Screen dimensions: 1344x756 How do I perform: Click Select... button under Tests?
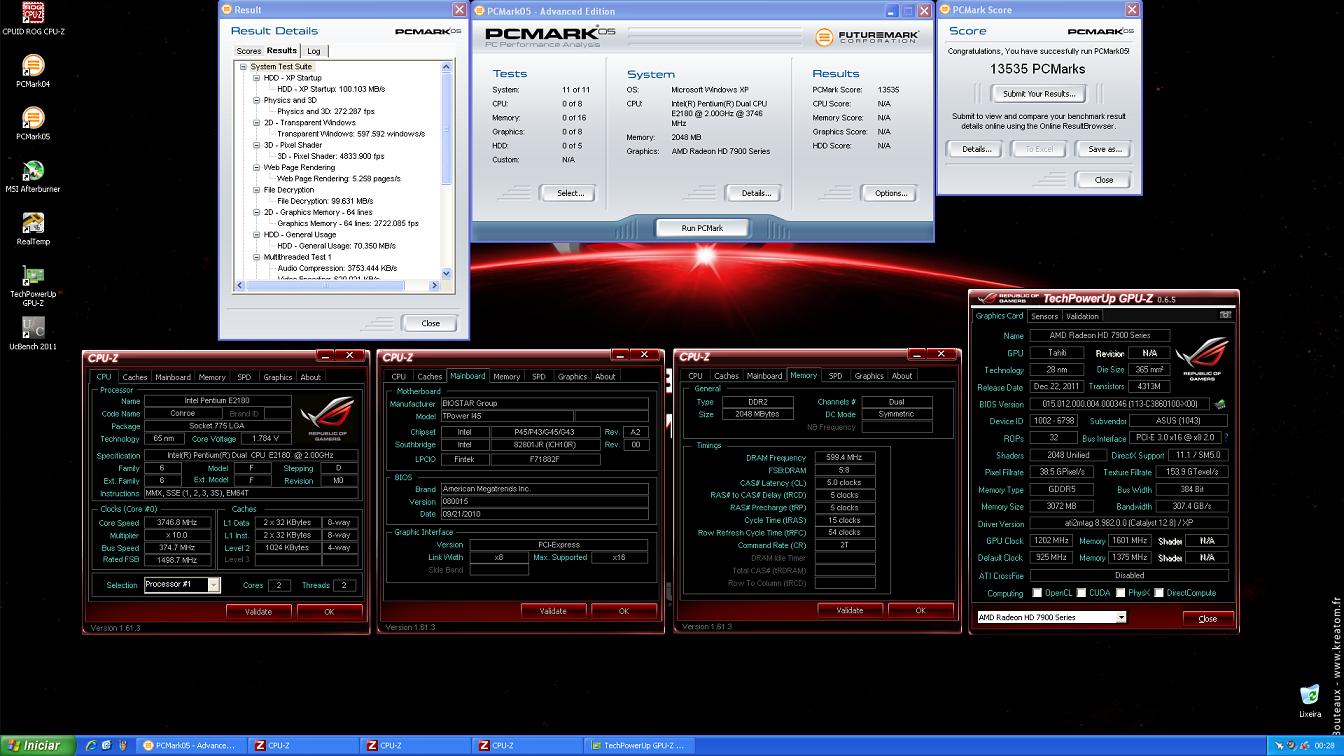pos(569,193)
